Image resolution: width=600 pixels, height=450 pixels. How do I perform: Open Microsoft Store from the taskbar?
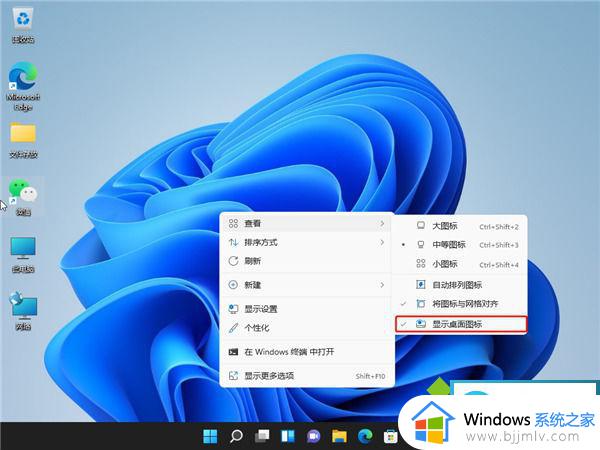click(x=391, y=436)
